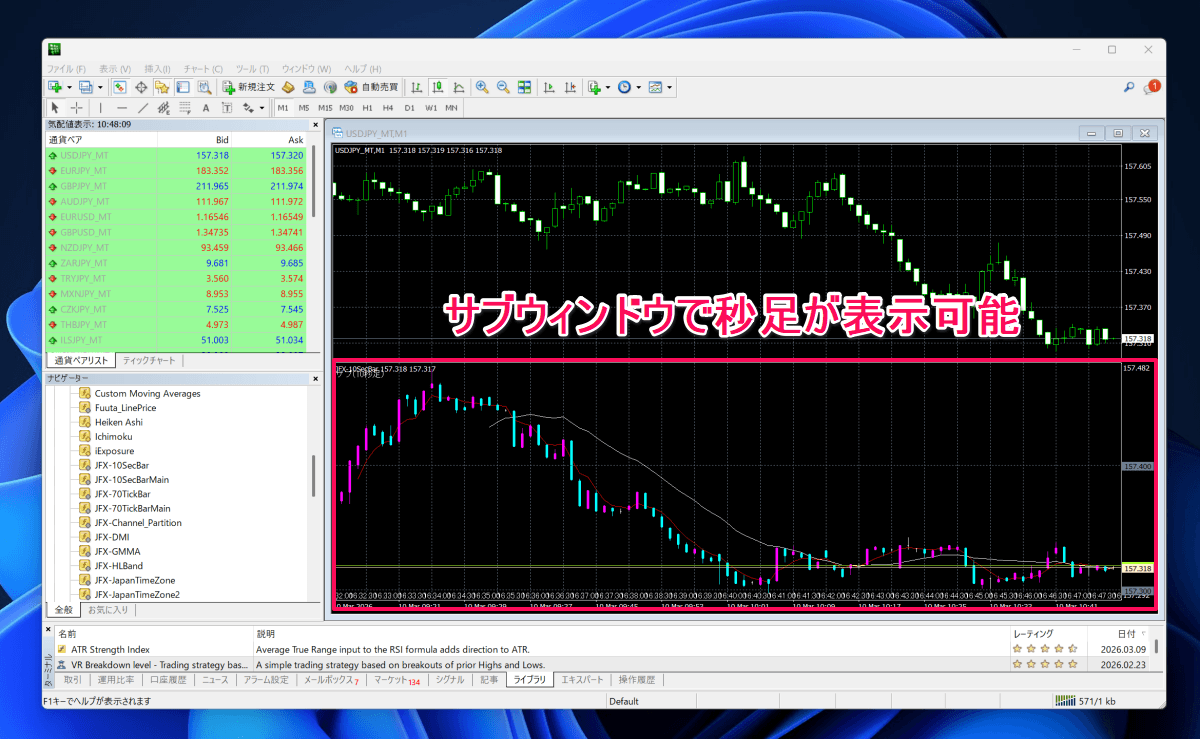Toggle candlestick chart display mode
1200x739 pixels.
(438, 88)
